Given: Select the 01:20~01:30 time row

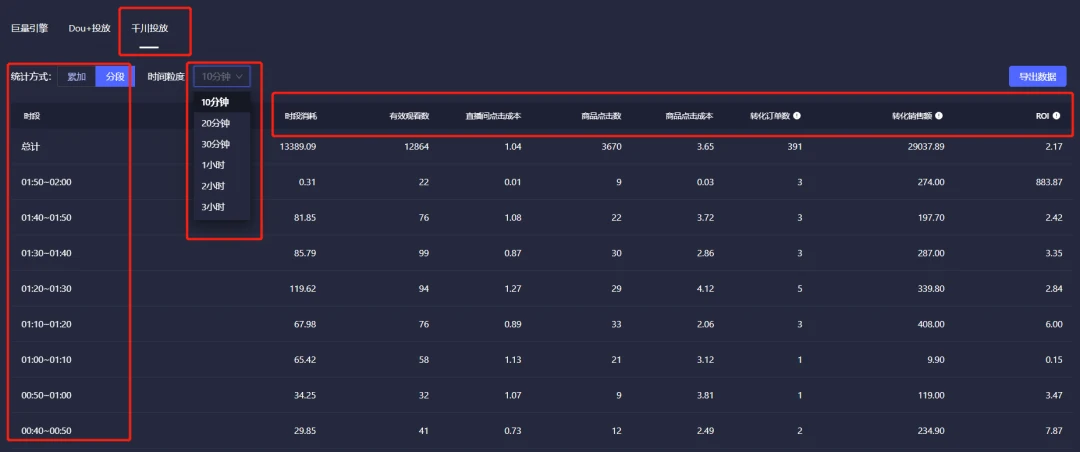Looking at the screenshot, I should click(47, 289).
